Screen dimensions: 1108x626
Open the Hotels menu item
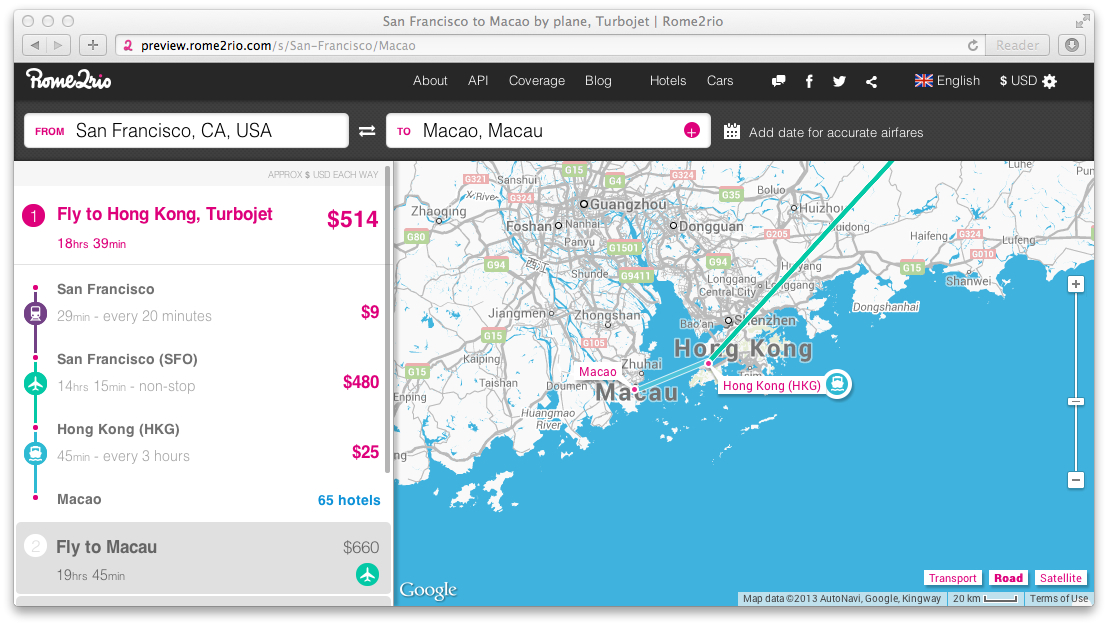[x=668, y=81]
